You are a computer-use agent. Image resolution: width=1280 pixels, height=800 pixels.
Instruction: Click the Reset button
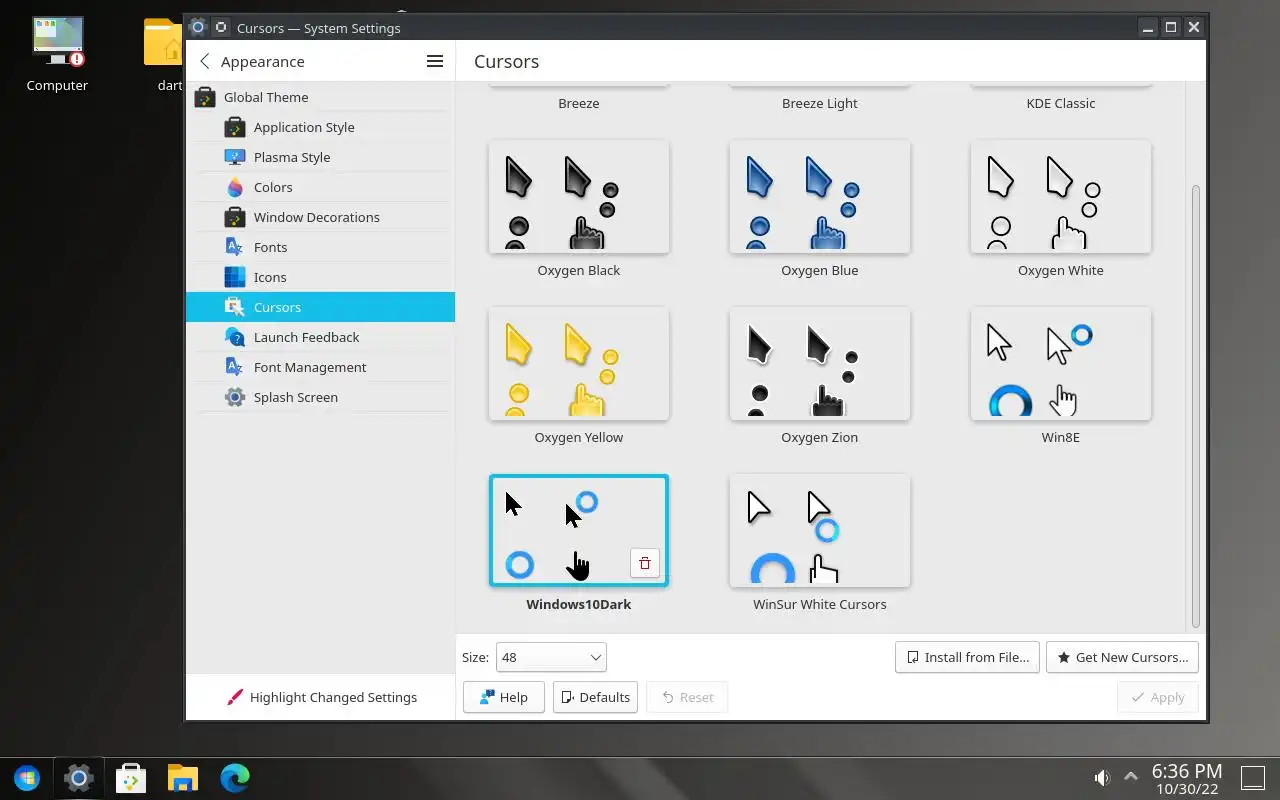click(x=687, y=697)
